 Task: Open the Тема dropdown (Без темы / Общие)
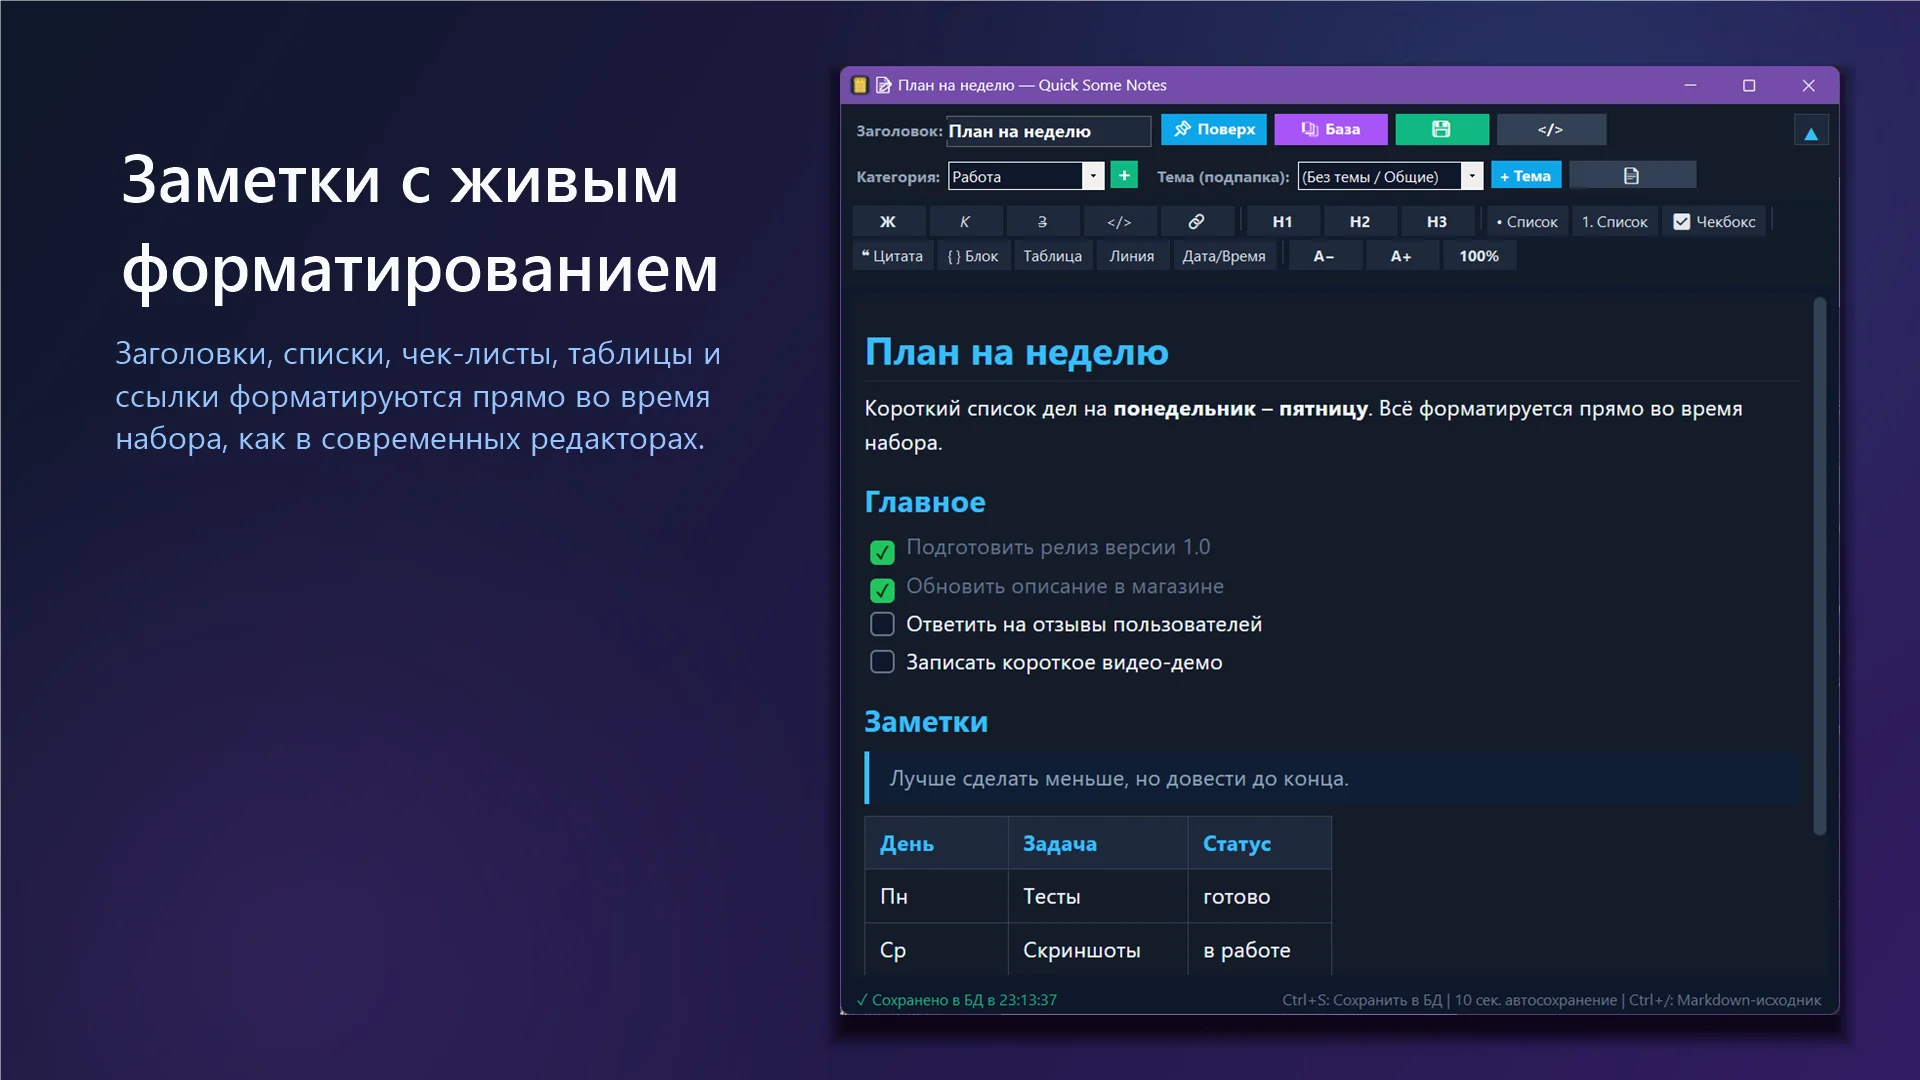coord(1390,176)
